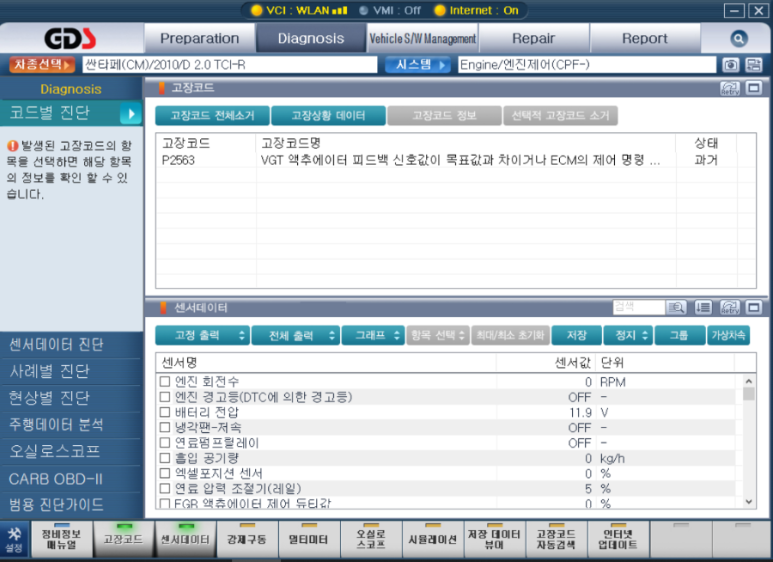Maximize the 고장코드 panel

[x=753, y=88]
